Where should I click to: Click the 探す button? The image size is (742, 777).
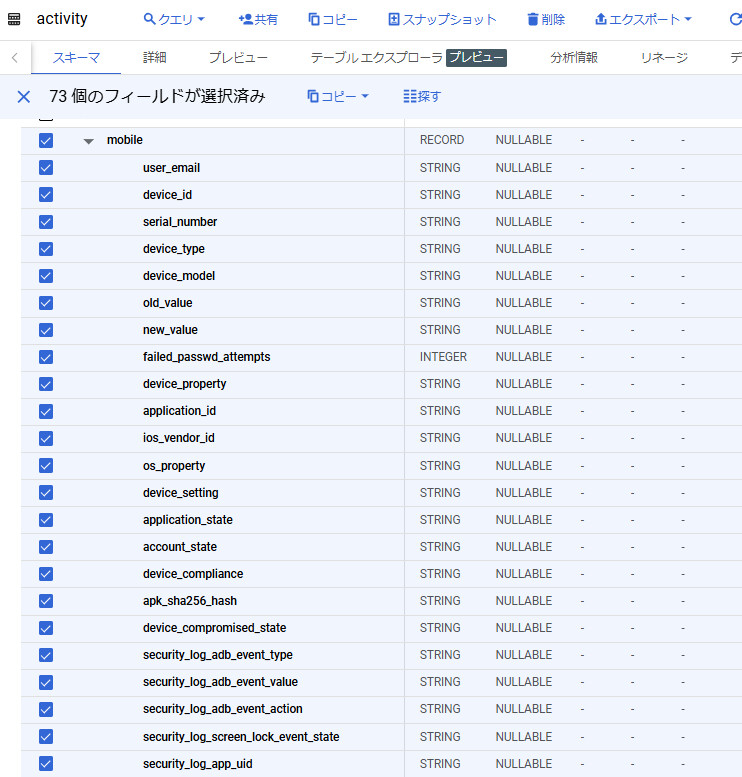[x=421, y=96]
